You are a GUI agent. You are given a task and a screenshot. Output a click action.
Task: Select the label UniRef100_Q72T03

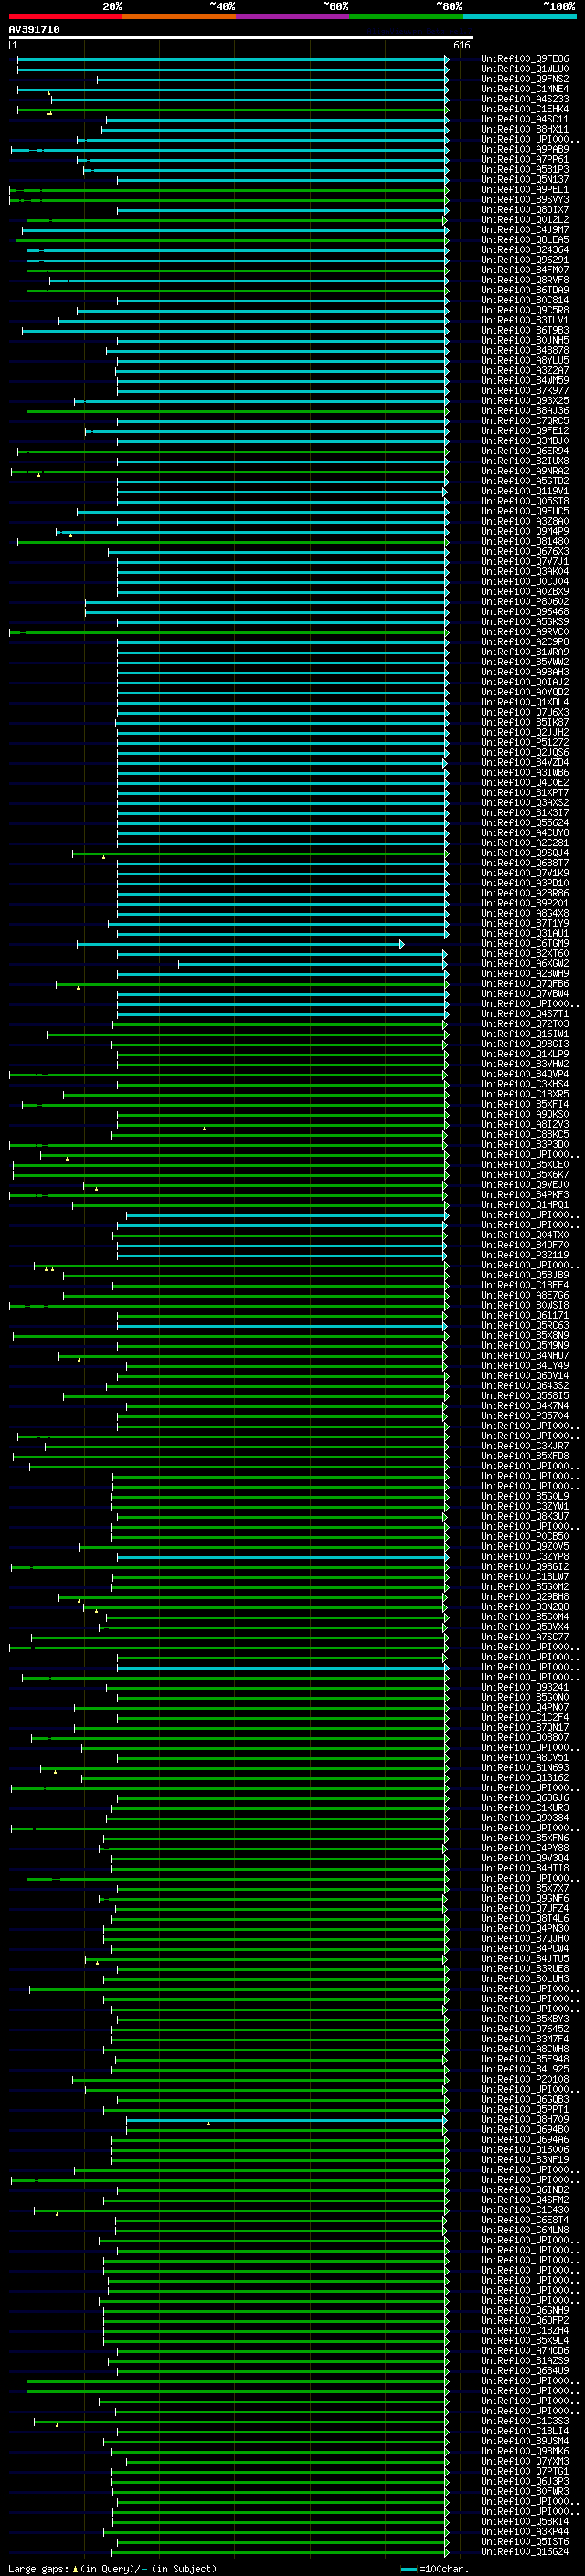pos(525,1024)
